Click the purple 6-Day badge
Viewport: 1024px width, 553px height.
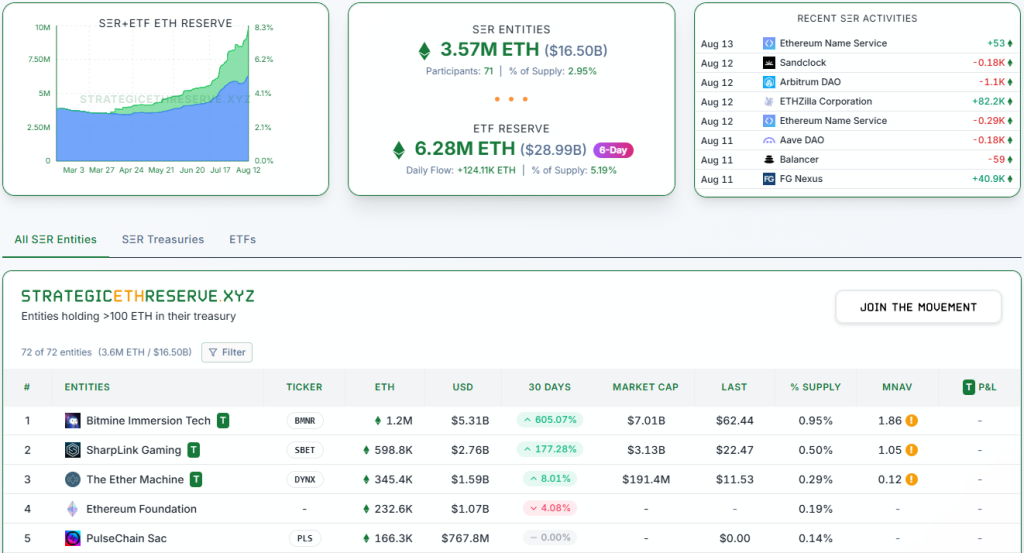(613, 150)
